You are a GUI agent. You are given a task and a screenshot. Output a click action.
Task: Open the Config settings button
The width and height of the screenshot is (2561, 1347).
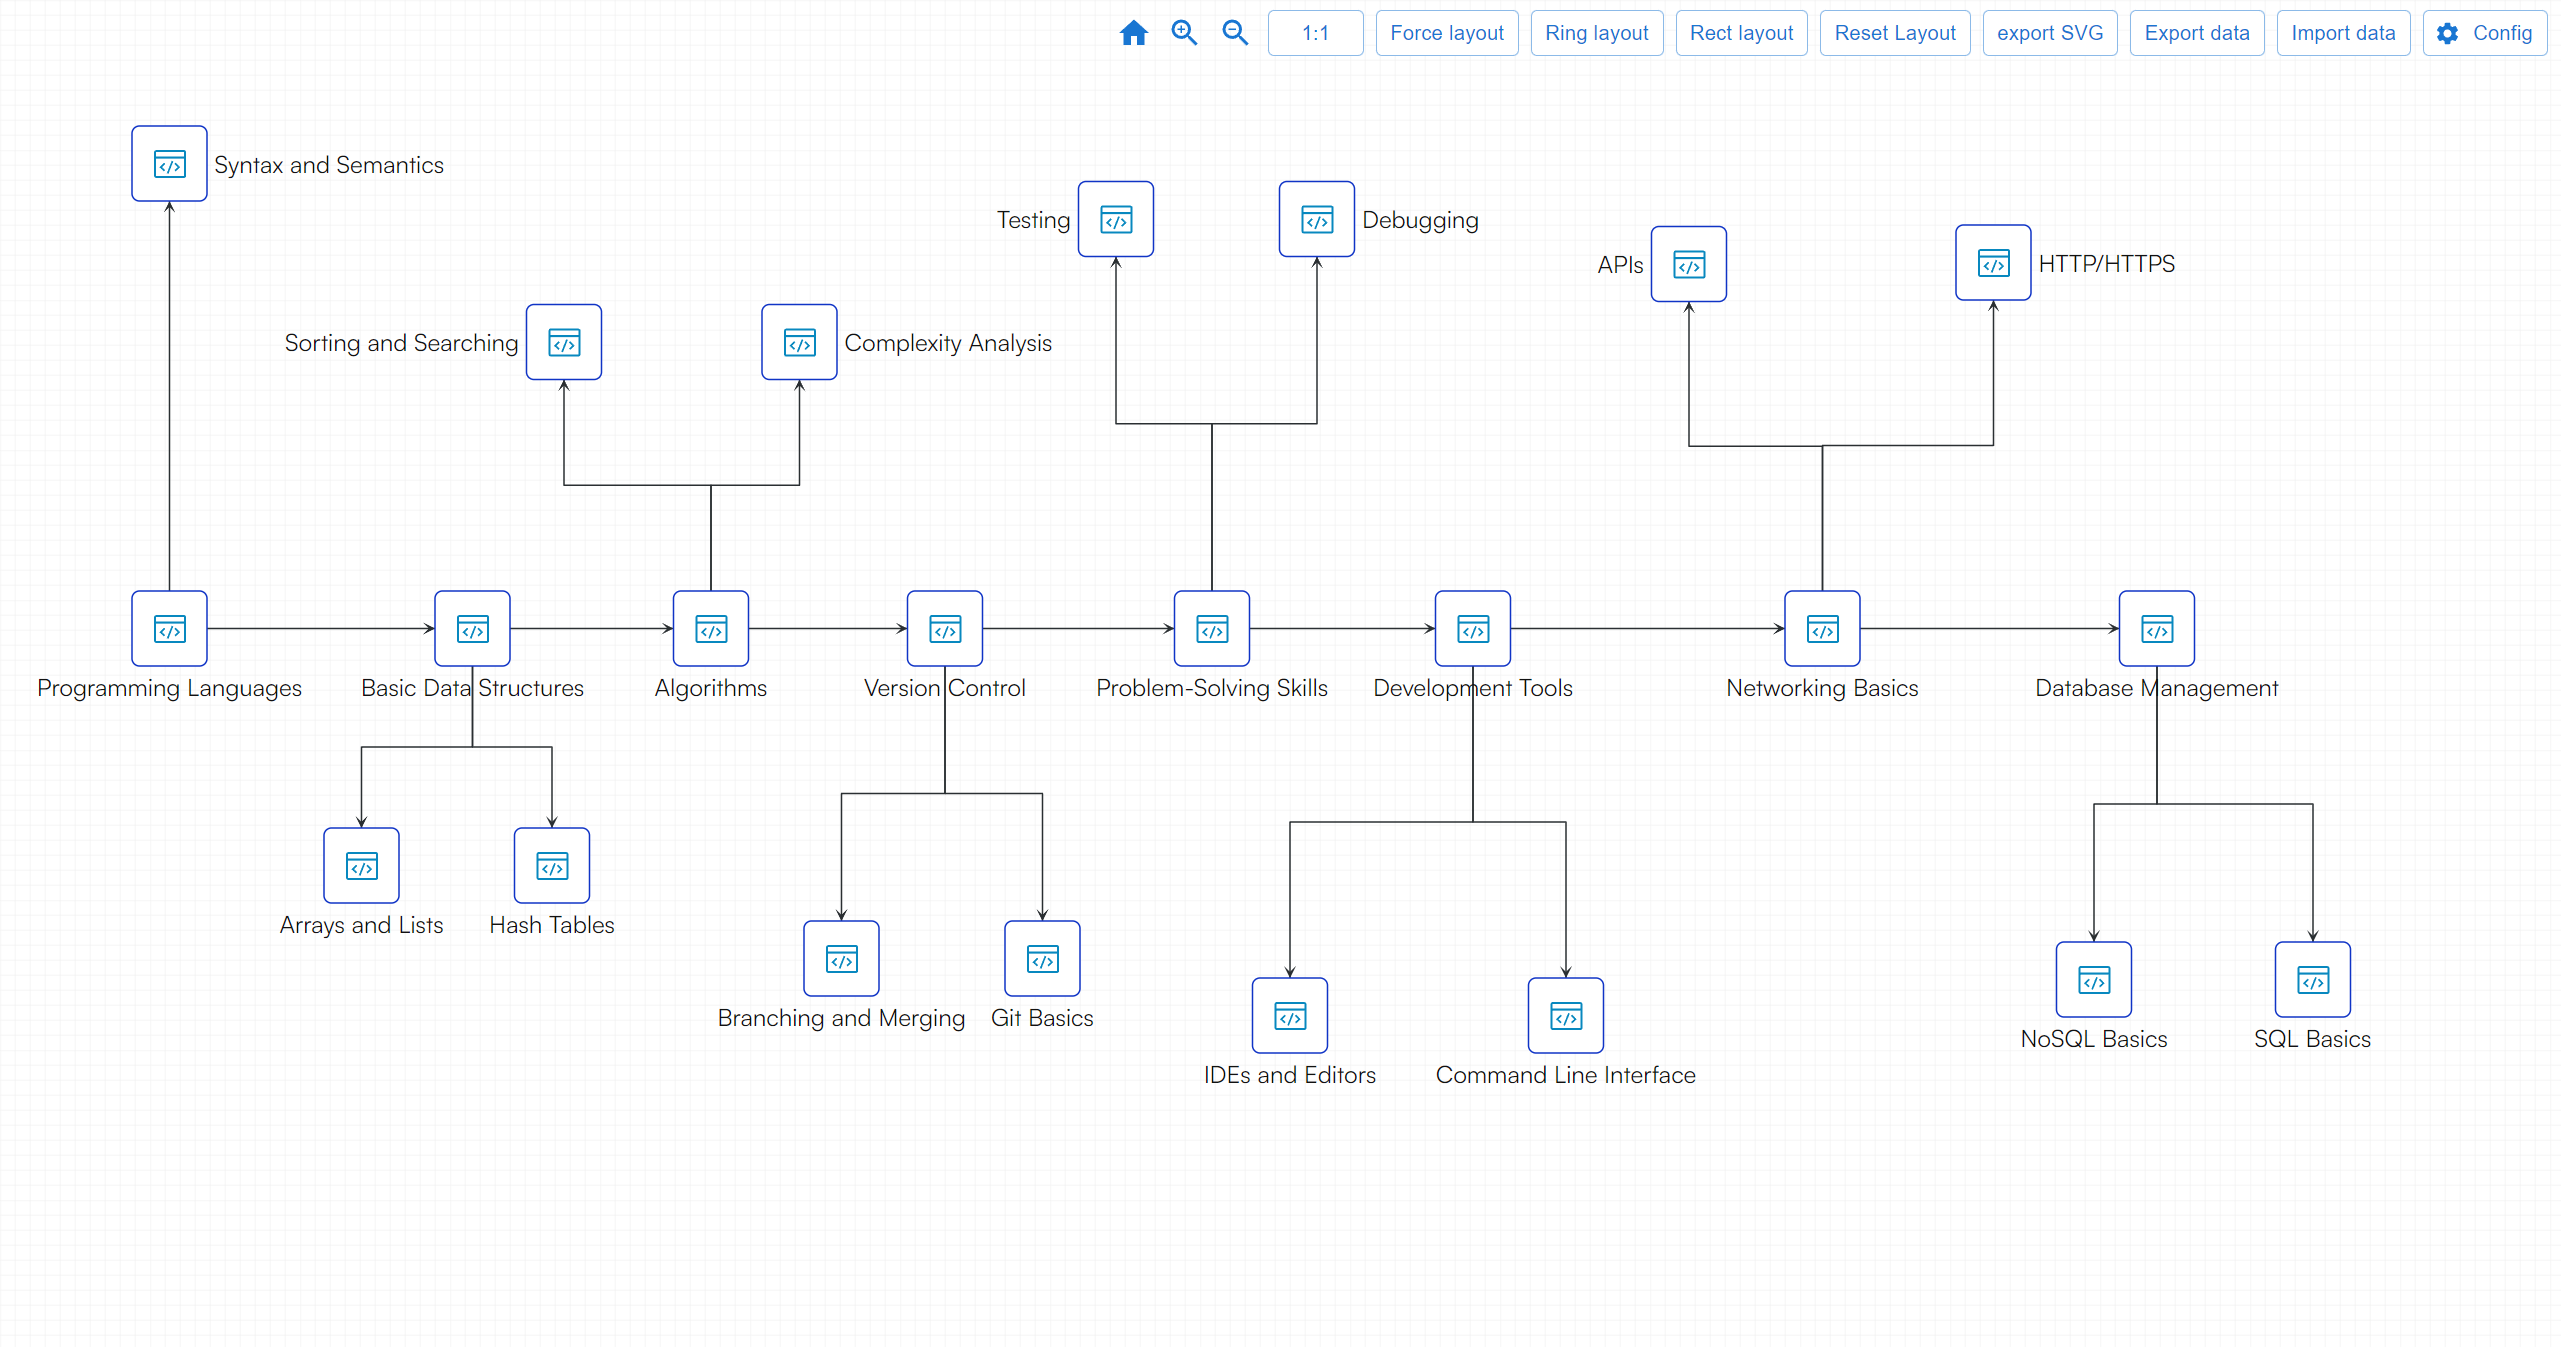[2484, 33]
